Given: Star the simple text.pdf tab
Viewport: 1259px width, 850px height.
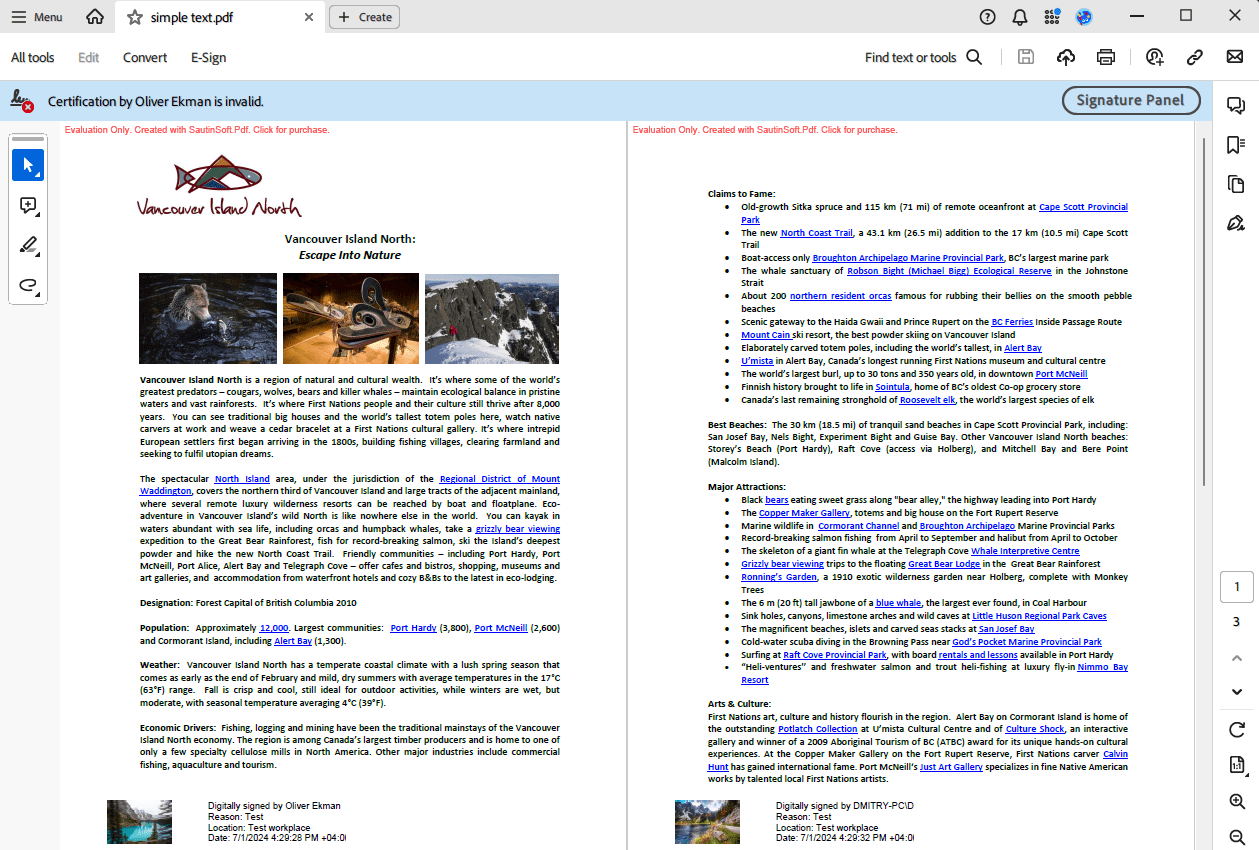Looking at the screenshot, I should (134, 17).
